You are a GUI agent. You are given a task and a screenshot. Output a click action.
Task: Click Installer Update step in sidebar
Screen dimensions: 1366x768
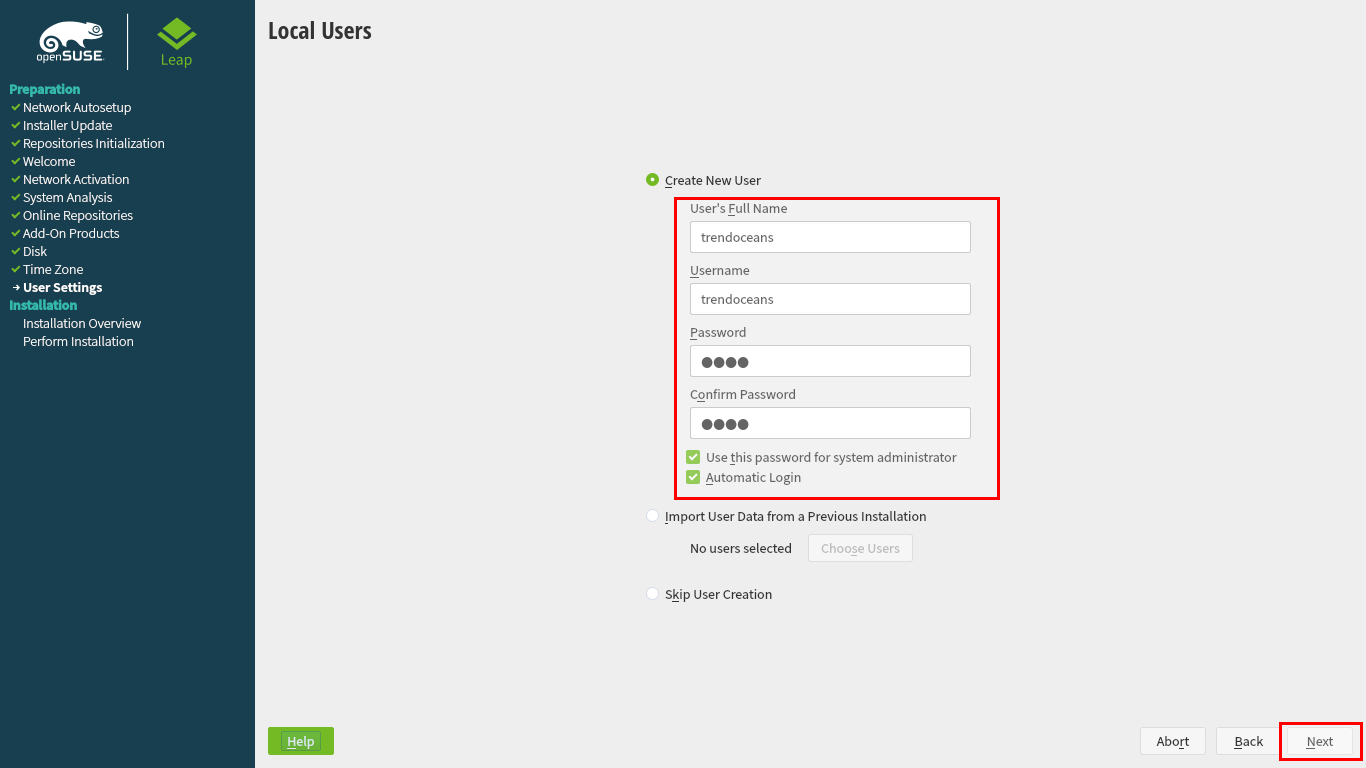pos(67,125)
